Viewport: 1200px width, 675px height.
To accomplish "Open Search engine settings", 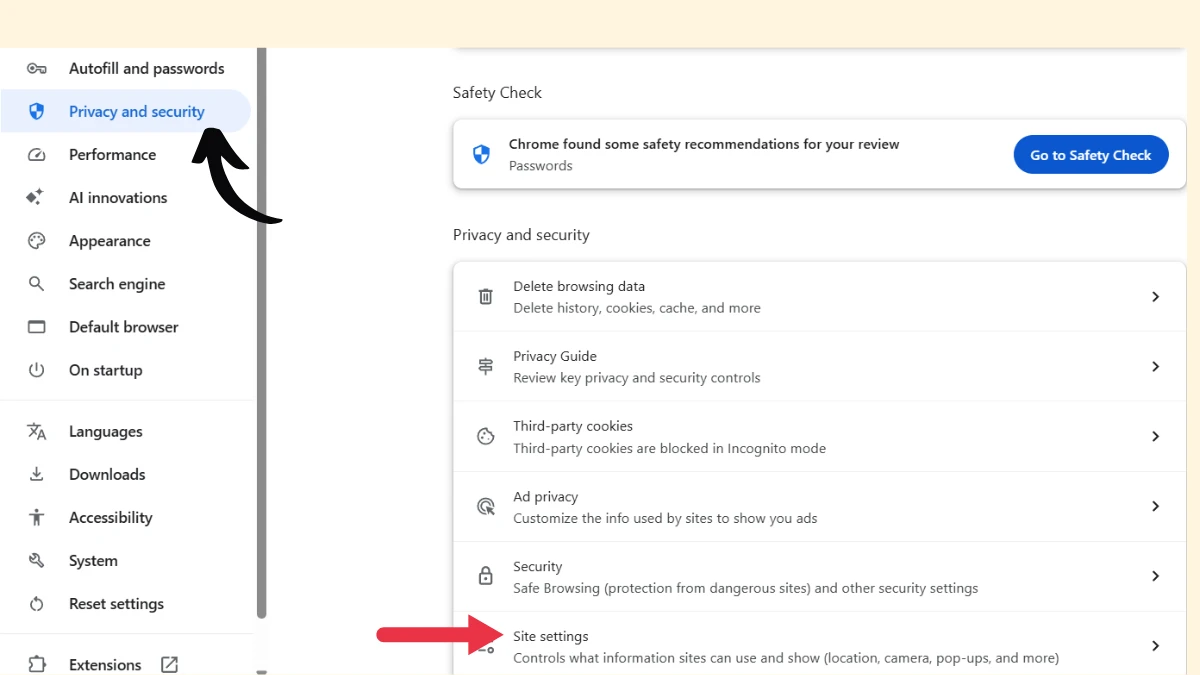I will pos(125,284).
